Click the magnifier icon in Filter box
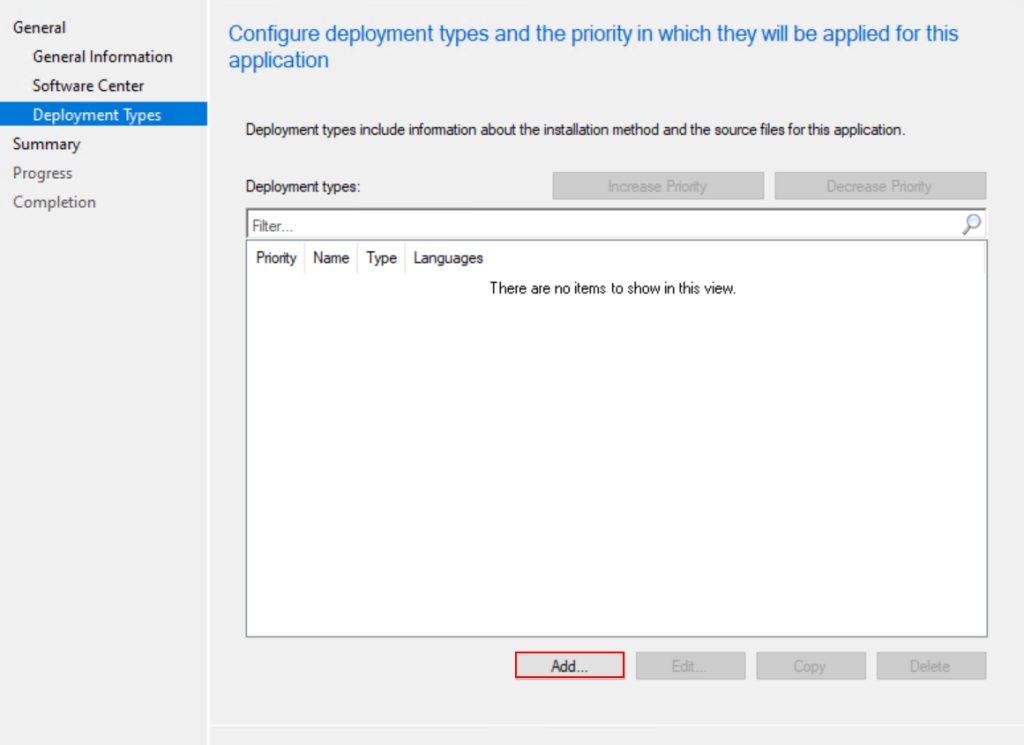Screen dimensions: 1024x745 pyautogui.click(x=971, y=225)
